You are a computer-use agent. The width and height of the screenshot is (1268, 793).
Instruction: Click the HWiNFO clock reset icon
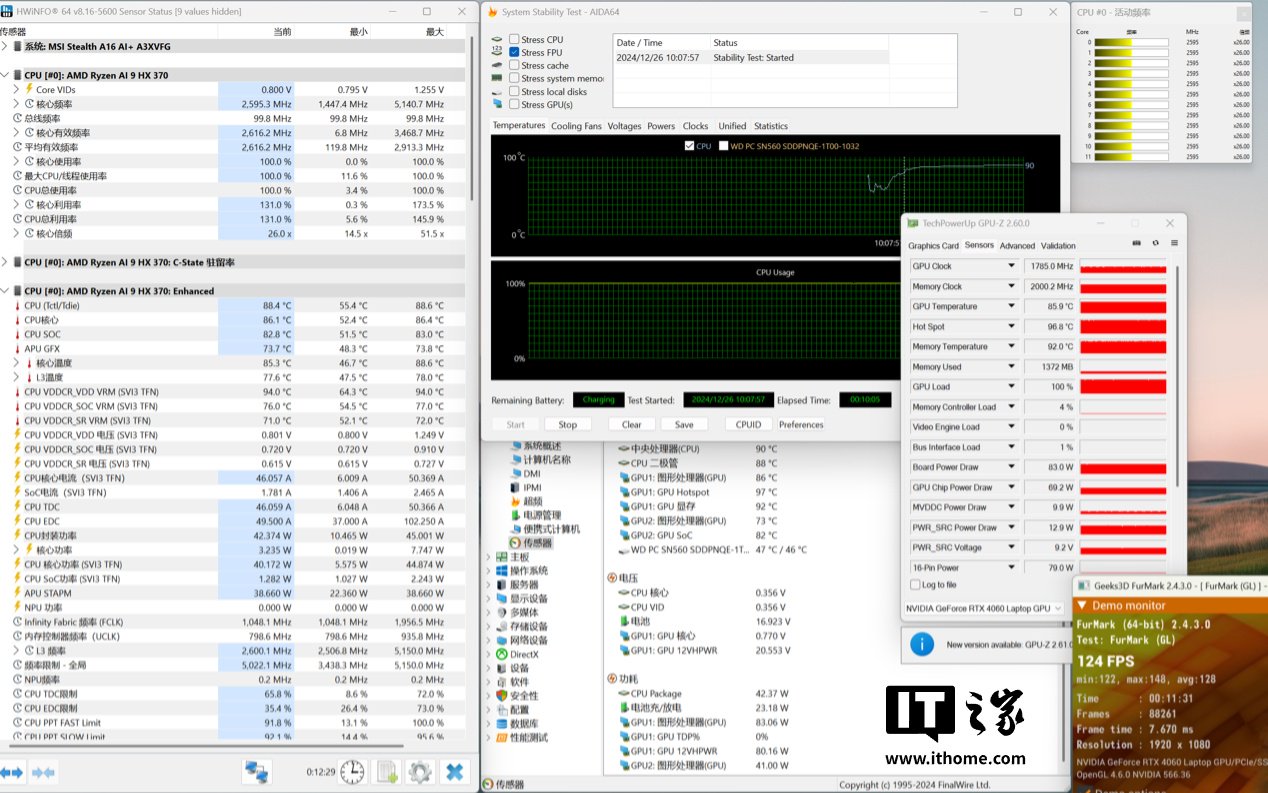click(x=352, y=772)
